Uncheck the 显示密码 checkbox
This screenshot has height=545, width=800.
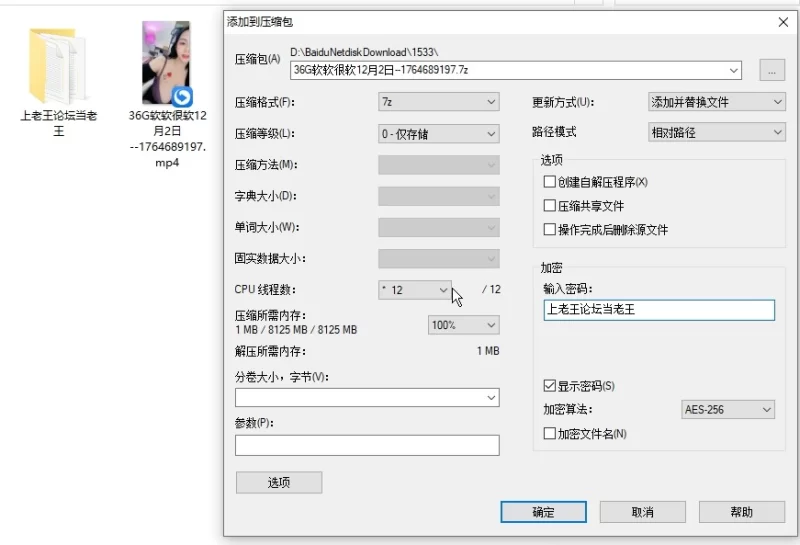tap(549, 386)
